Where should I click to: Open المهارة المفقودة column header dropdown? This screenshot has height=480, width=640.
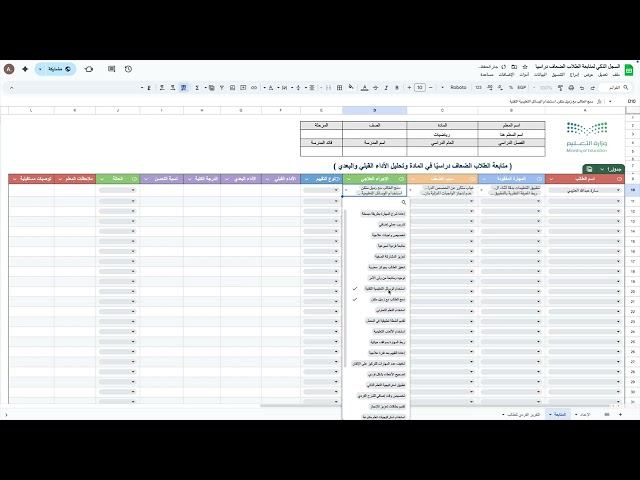[483, 179]
